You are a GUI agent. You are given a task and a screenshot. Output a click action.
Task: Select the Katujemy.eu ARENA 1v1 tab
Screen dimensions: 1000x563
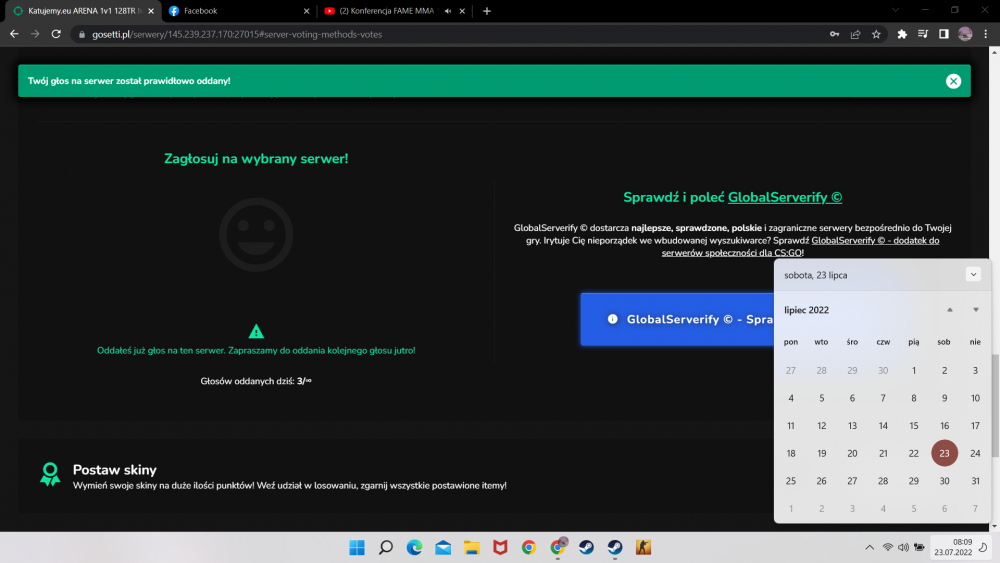83,11
